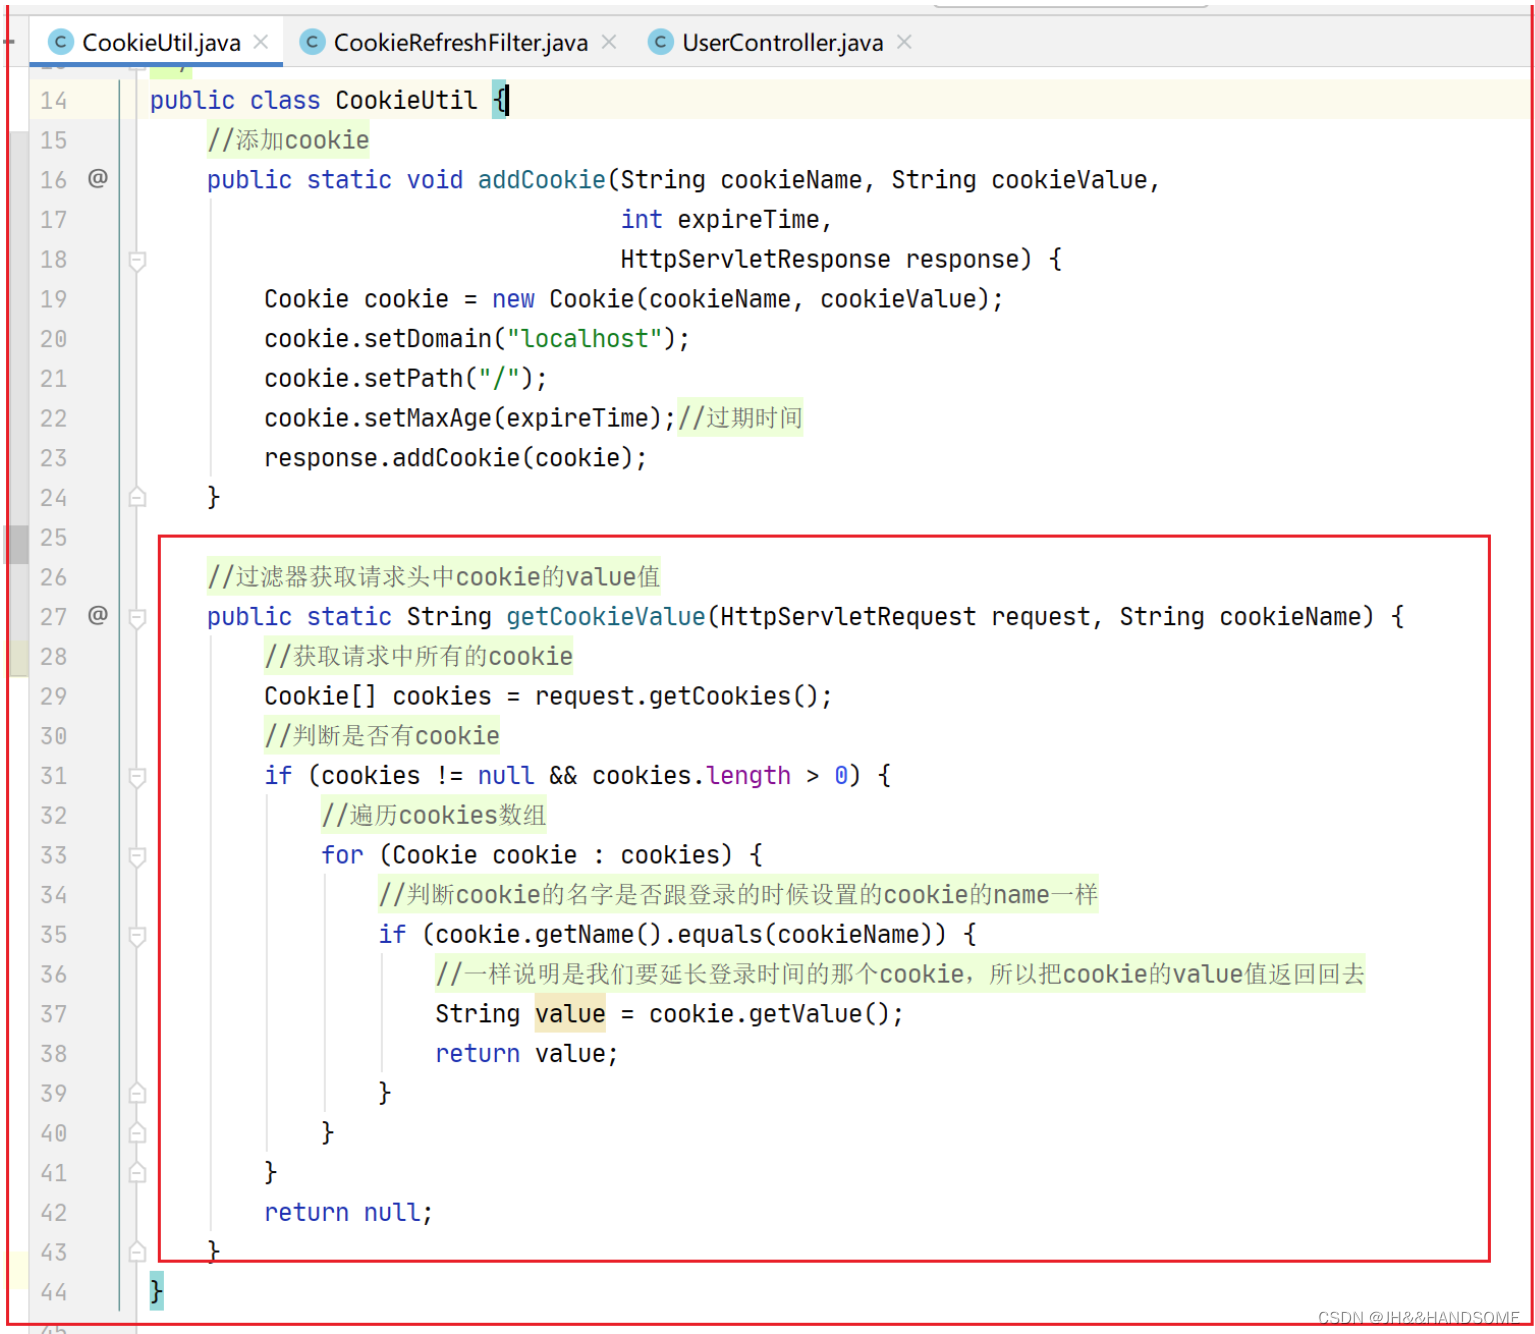Click the fold end marker at line 39
Image resolution: width=1535 pixels, height=1334 pixels.
click(138, 1093)
